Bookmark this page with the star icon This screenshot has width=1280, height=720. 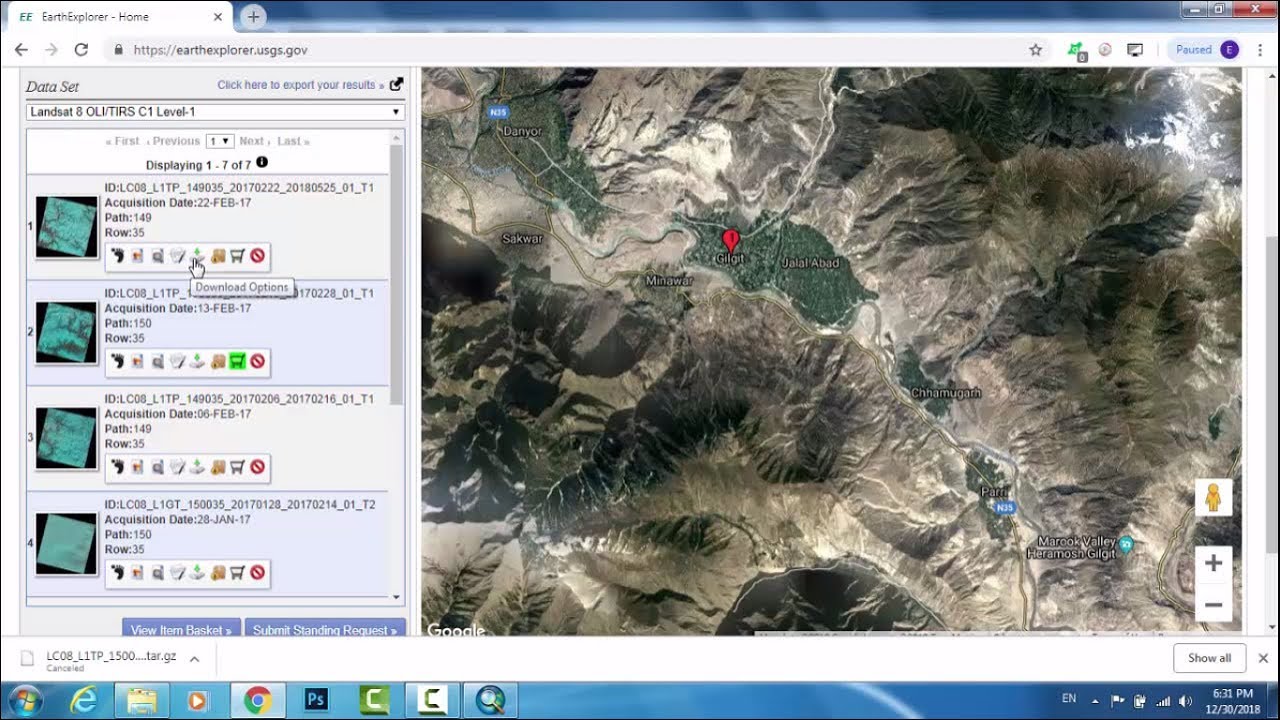(x=1036, y=50)
